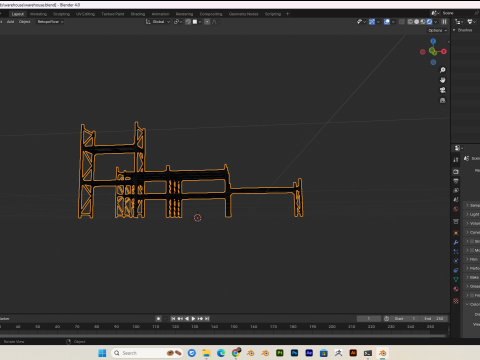Open the outliner display mode dropdown
The image size is (480, 360).
(x=459, y=22)
